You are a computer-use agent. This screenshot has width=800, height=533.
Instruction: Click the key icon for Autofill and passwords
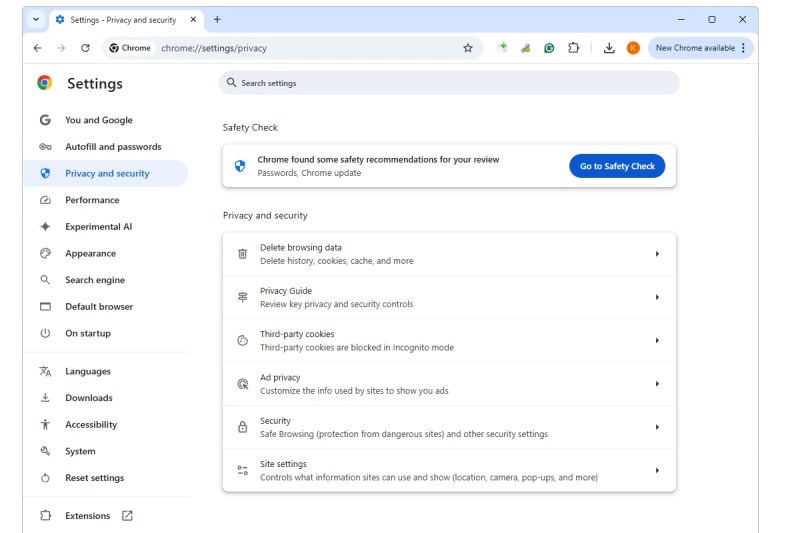click(x=45, y=147)
